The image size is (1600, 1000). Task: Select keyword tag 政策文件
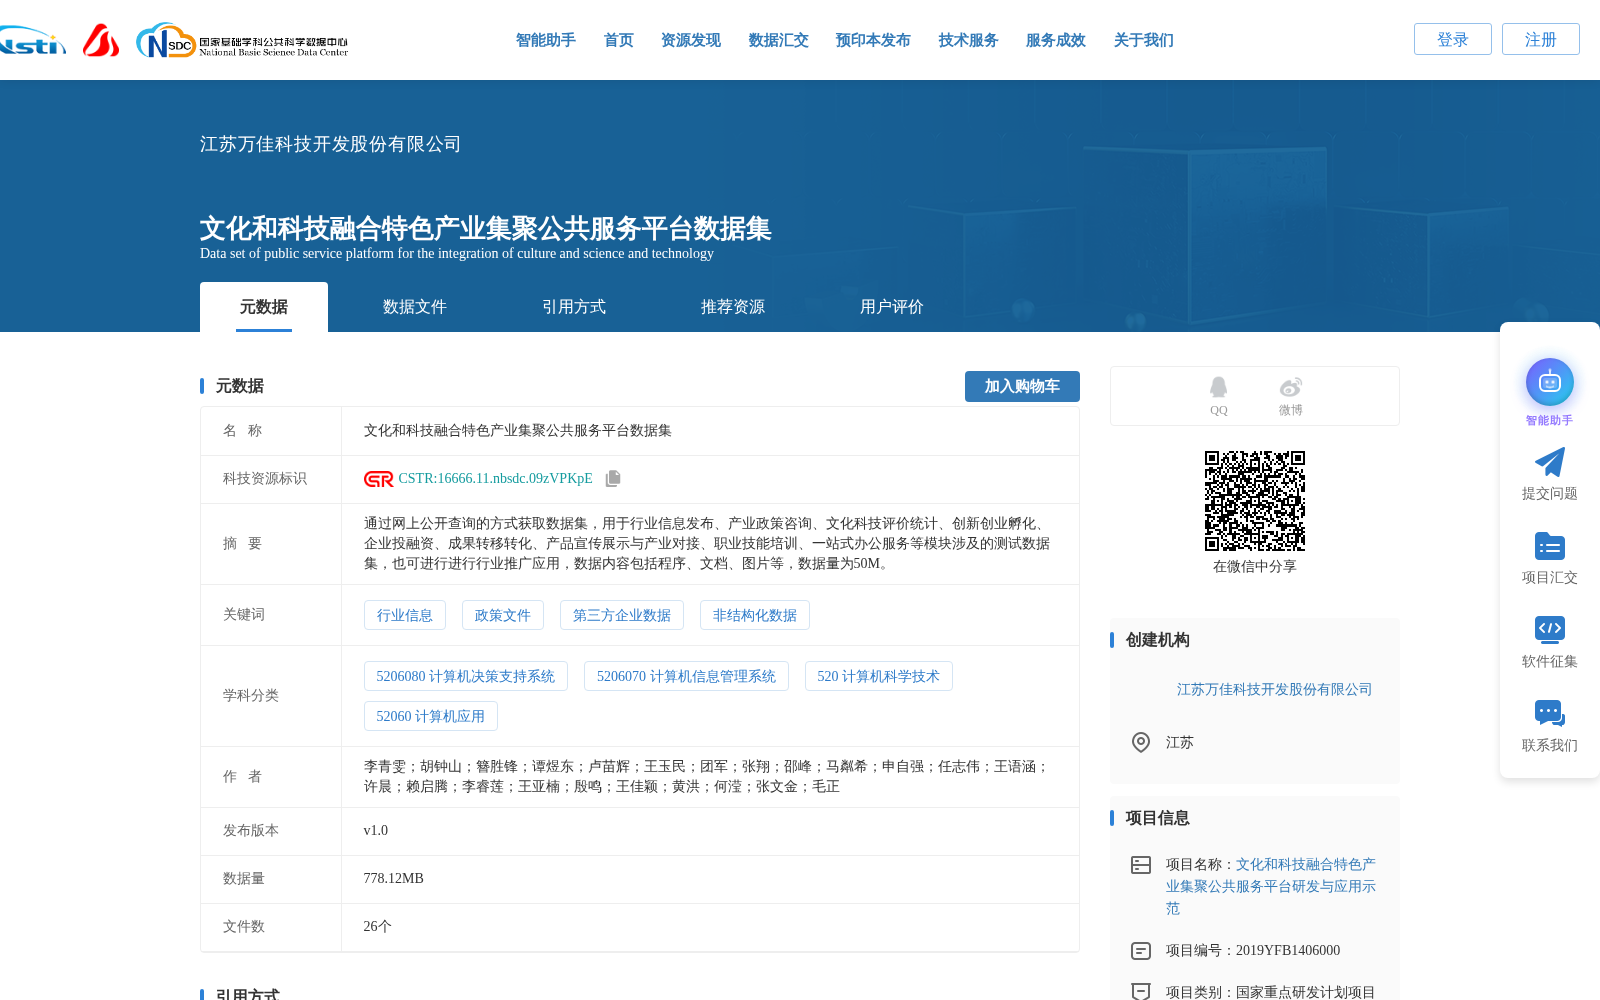click(503, 615)
